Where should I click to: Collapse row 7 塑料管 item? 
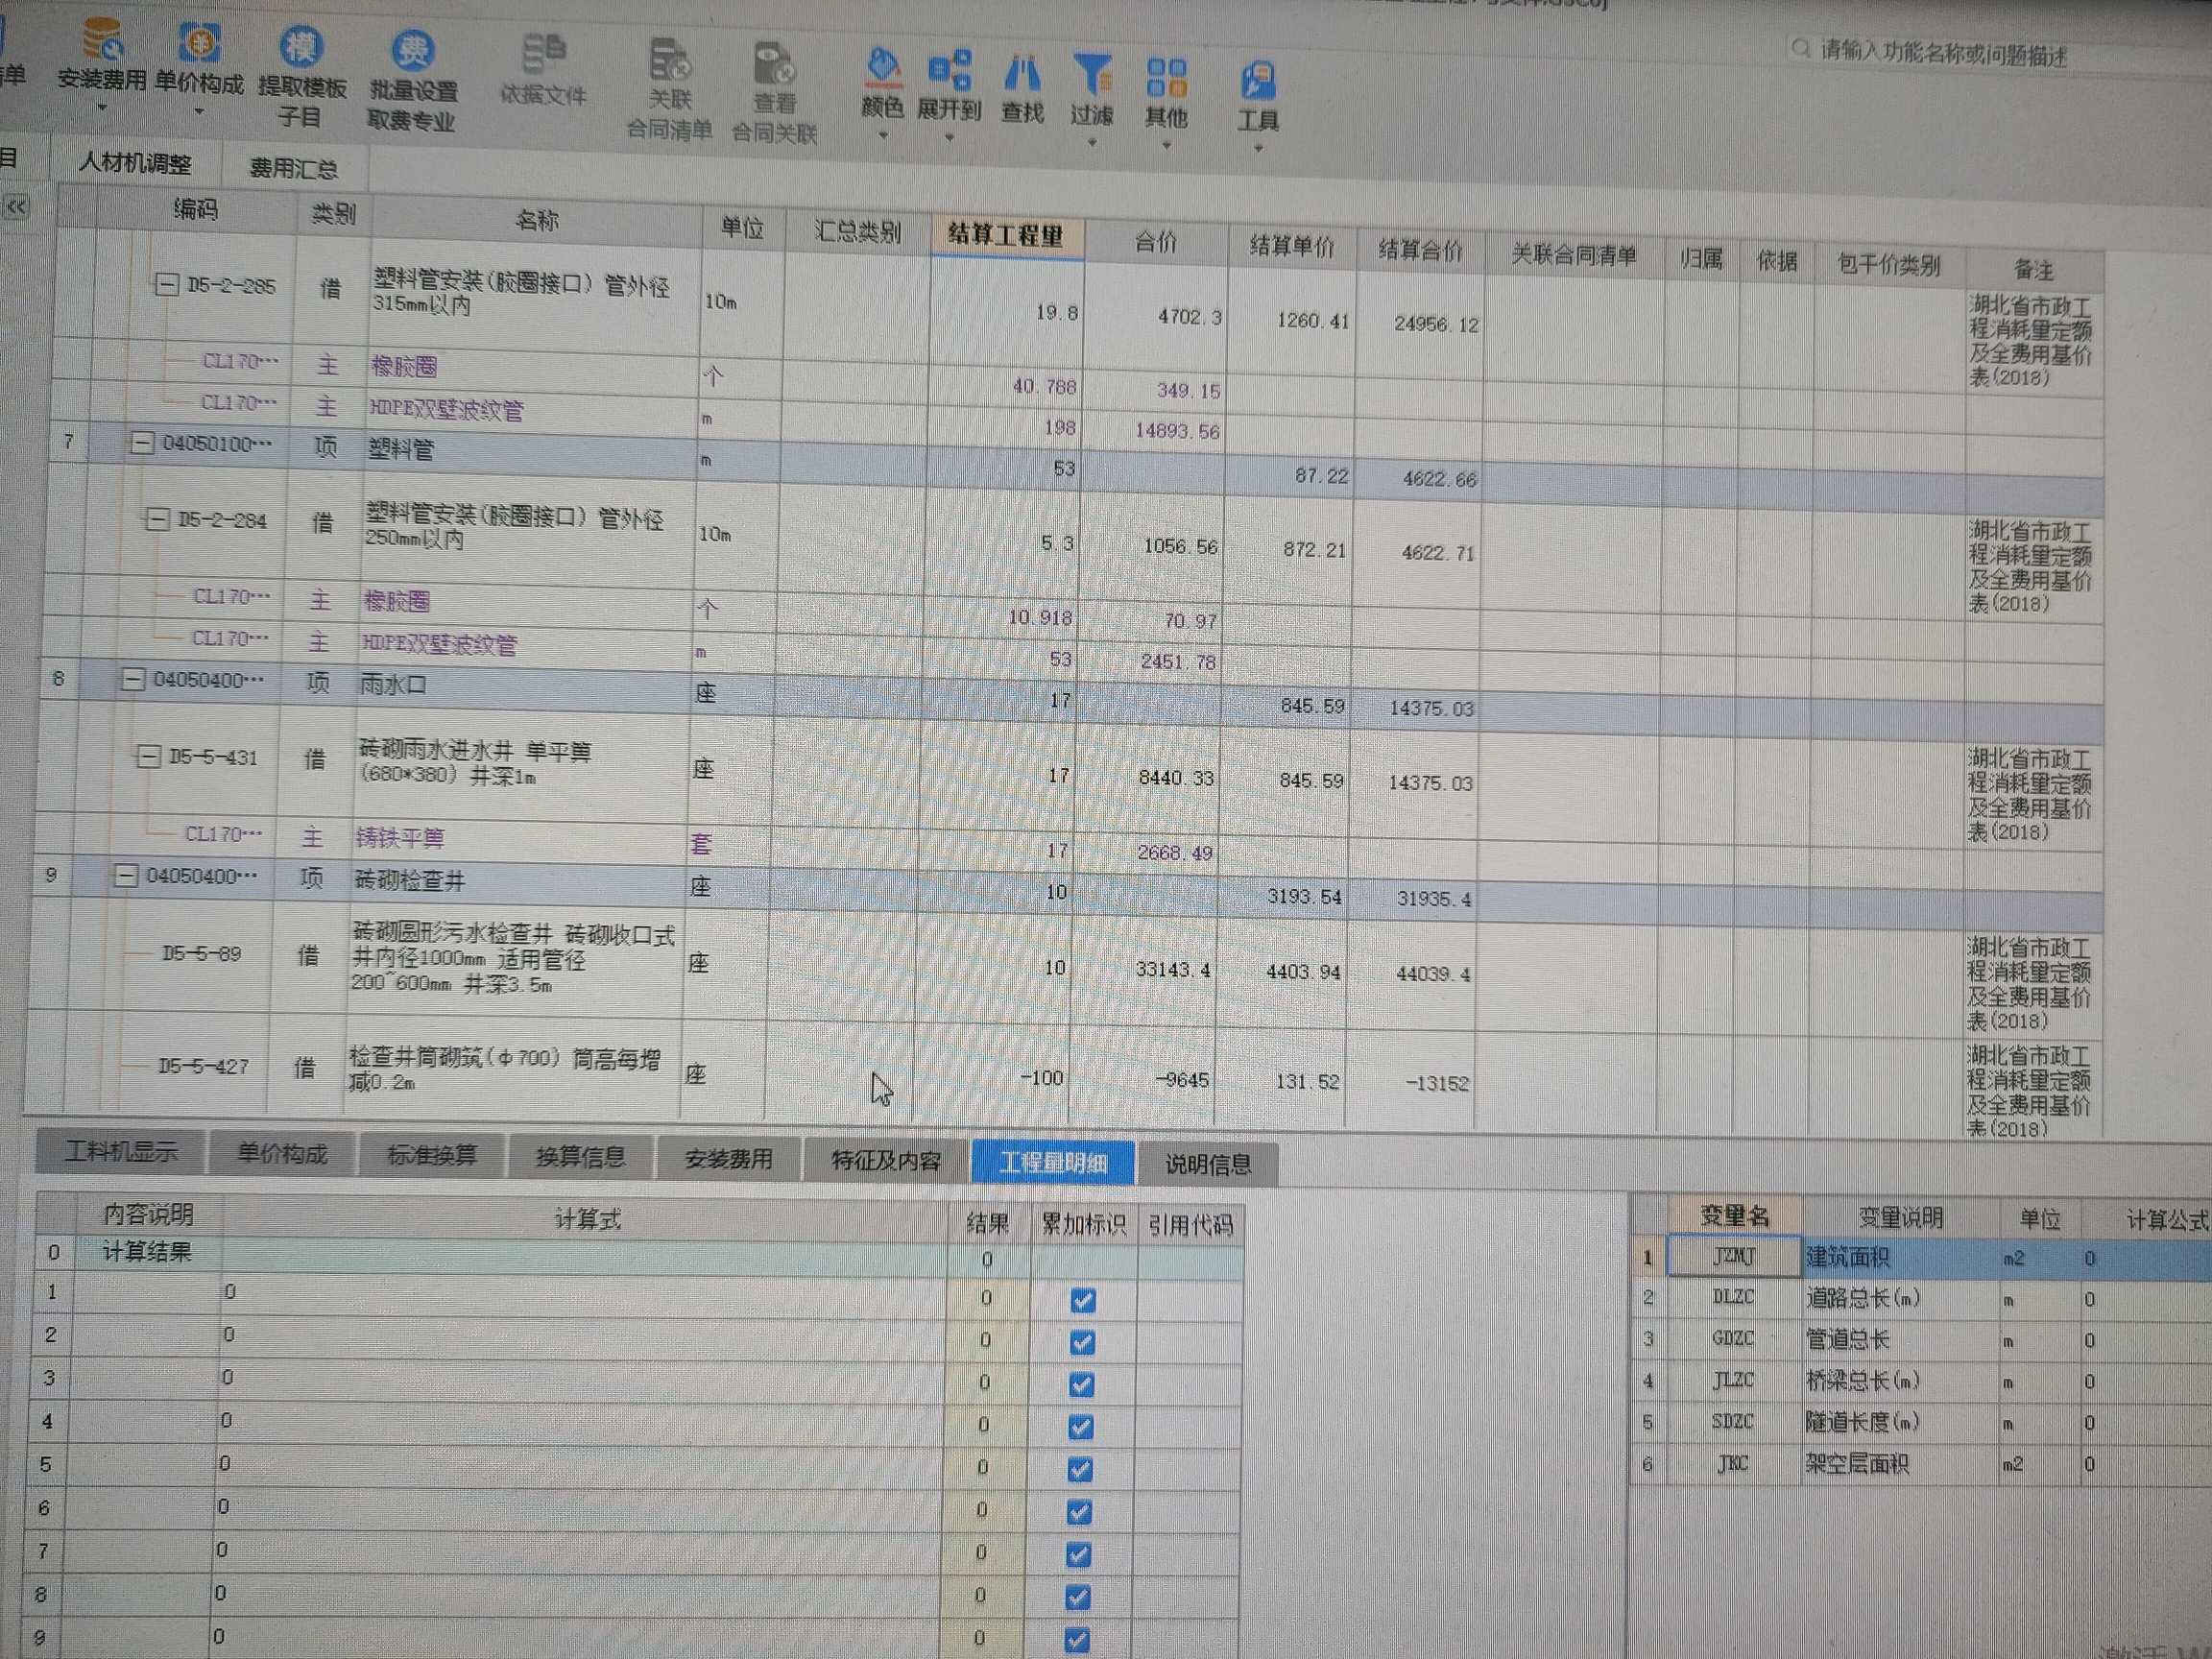143,442
